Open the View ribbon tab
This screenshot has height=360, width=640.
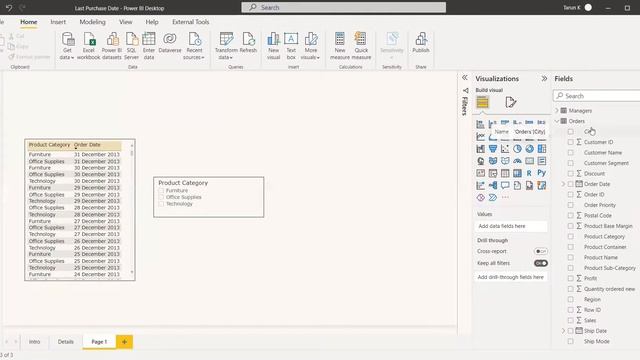click(126, 22)
